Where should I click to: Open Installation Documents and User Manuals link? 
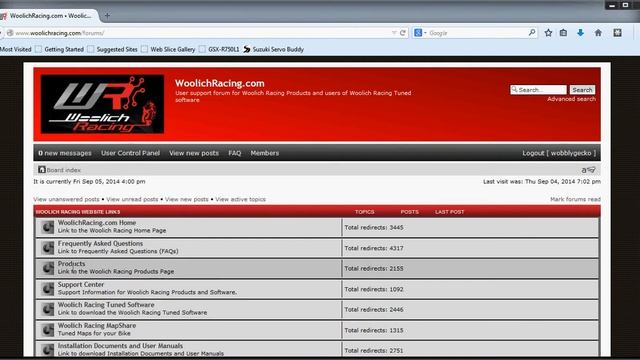(120, 346)
